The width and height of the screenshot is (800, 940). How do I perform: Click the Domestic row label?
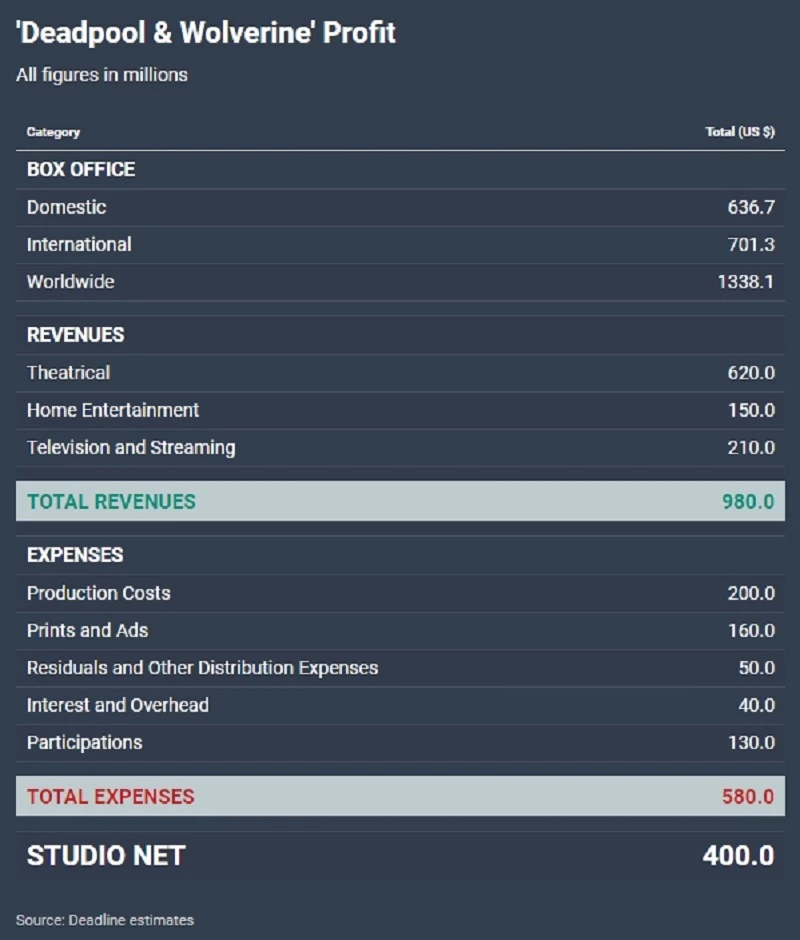[67, 207]
